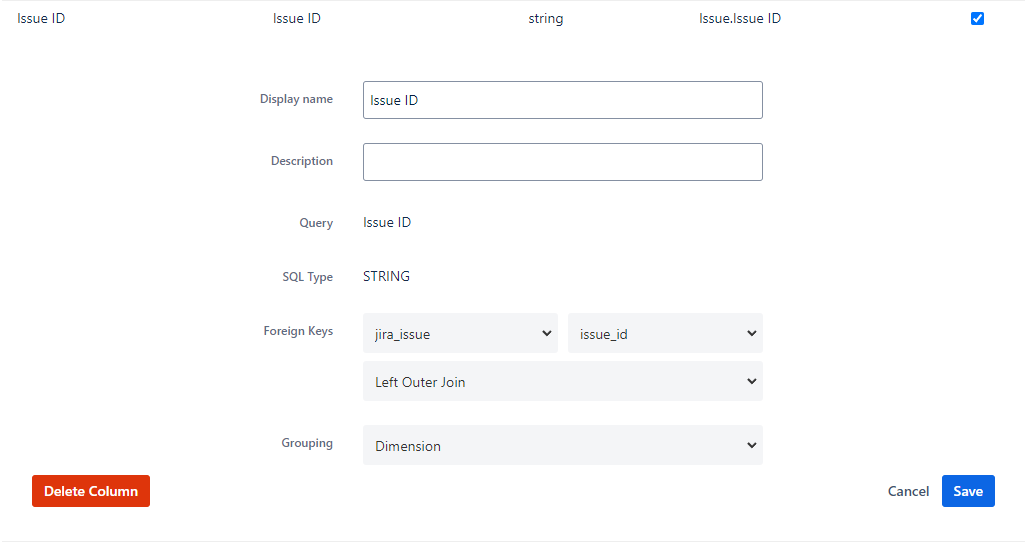The height and width of the screenshot is (542, 1027).
Task: Click the Display name label
Action: coord(296,99)
